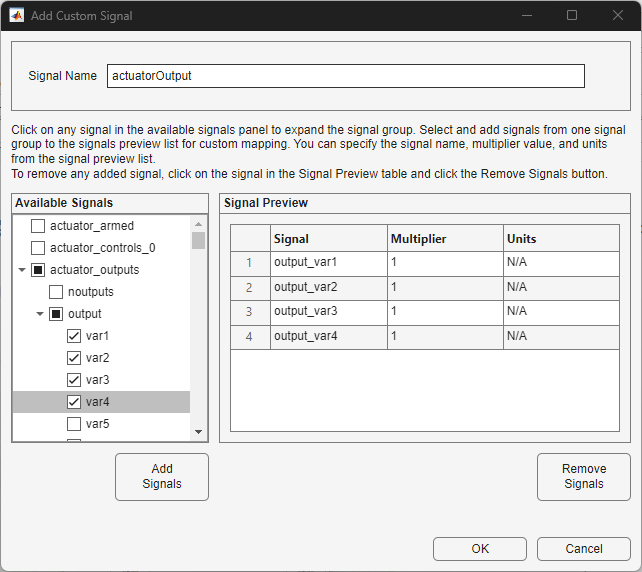Uncheck the var4 checkbox
The width and height of the screenshot is (642, 572).
tap(74, 402)
